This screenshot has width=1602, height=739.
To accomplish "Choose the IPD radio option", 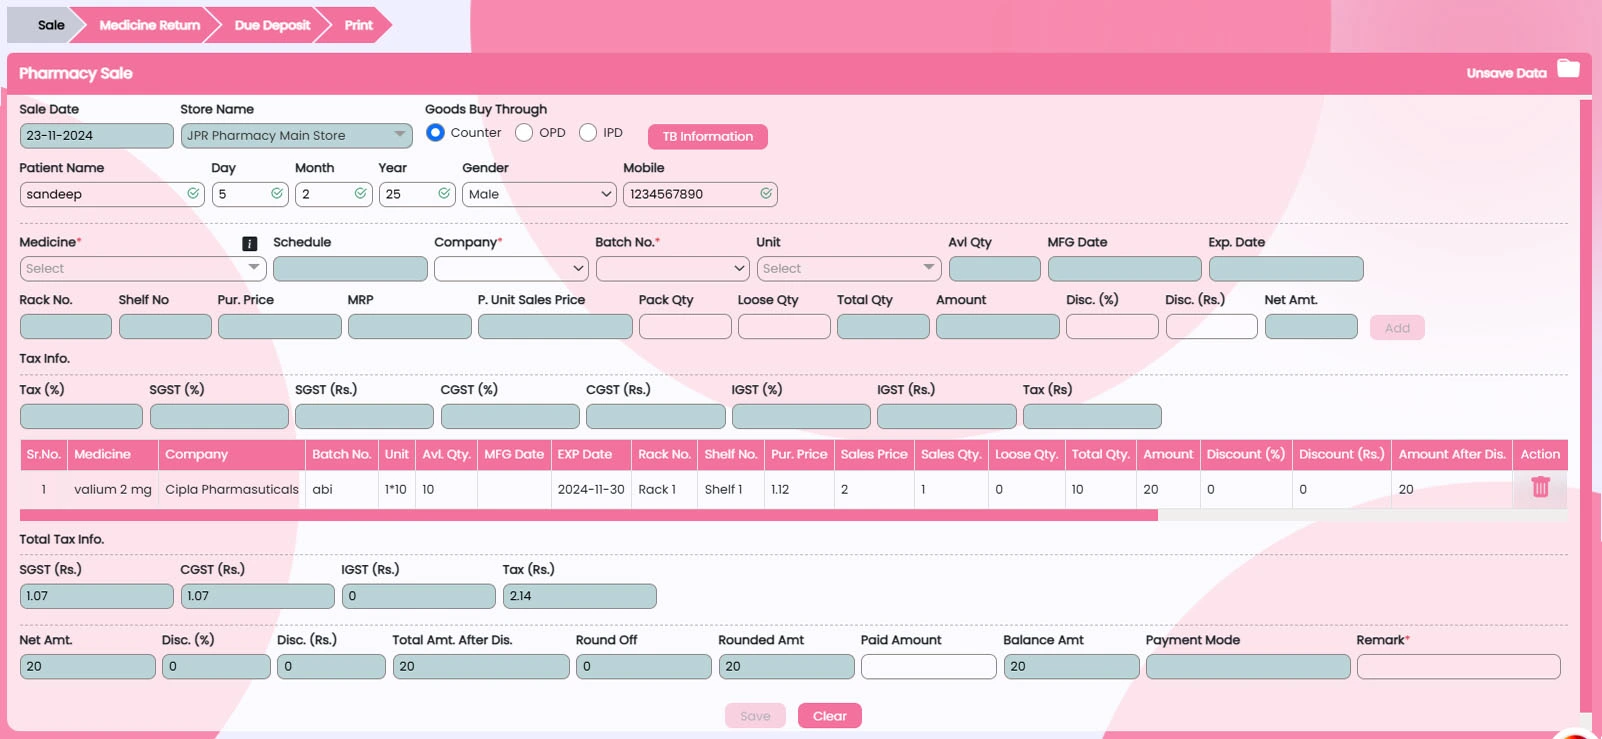I will click(588, 133).
